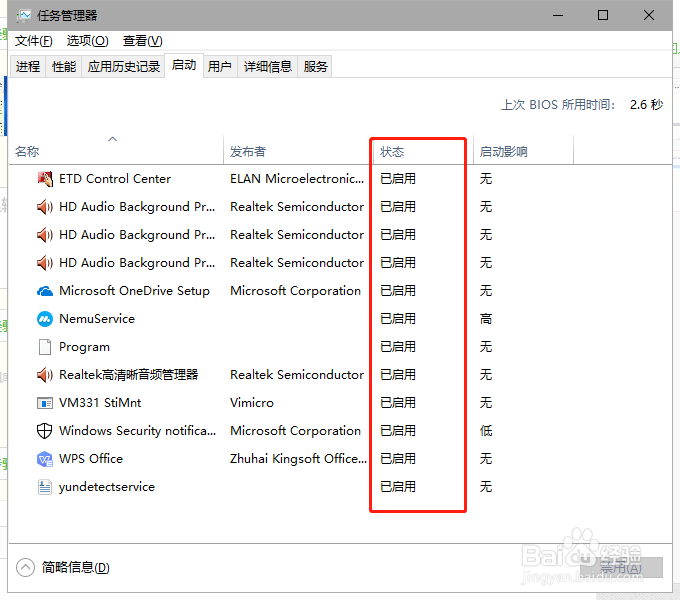Switch to the 进程 tab
Viewport: 680px width, 600px height.
[x=28, y=67]
